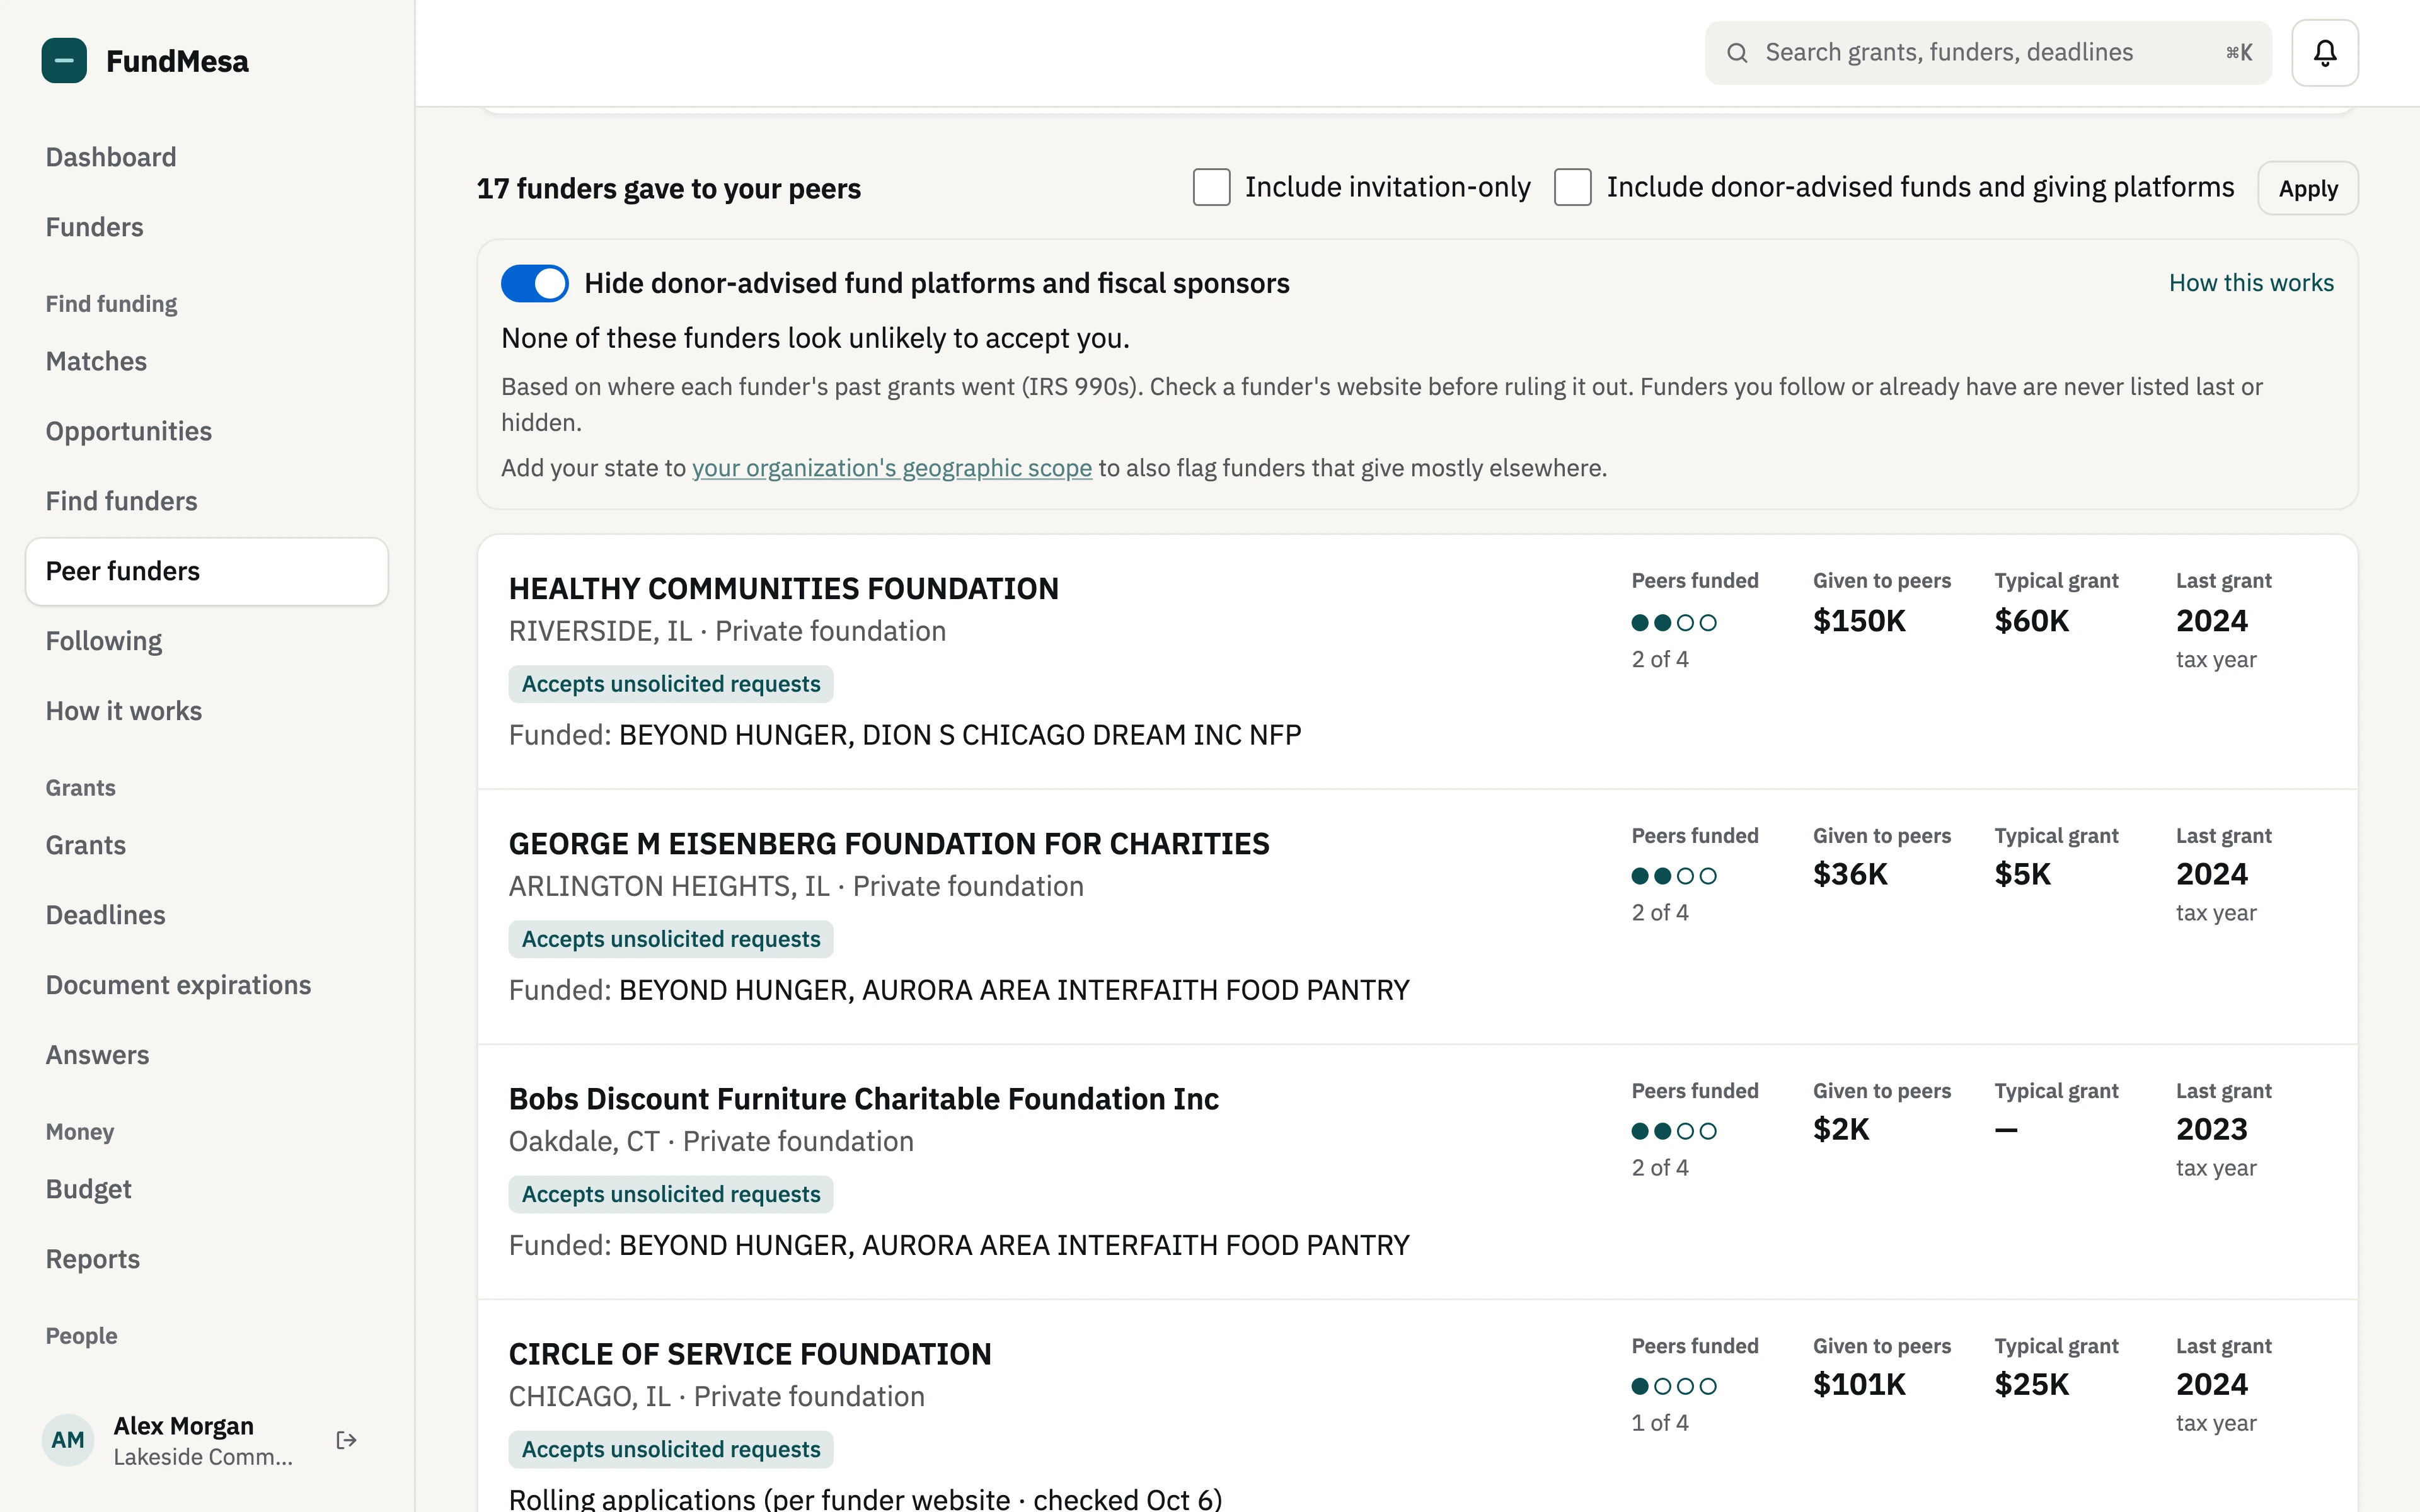
Task: Click Healthy Communities' Accepts unsolicited requests badge
Action: (671, 684)
